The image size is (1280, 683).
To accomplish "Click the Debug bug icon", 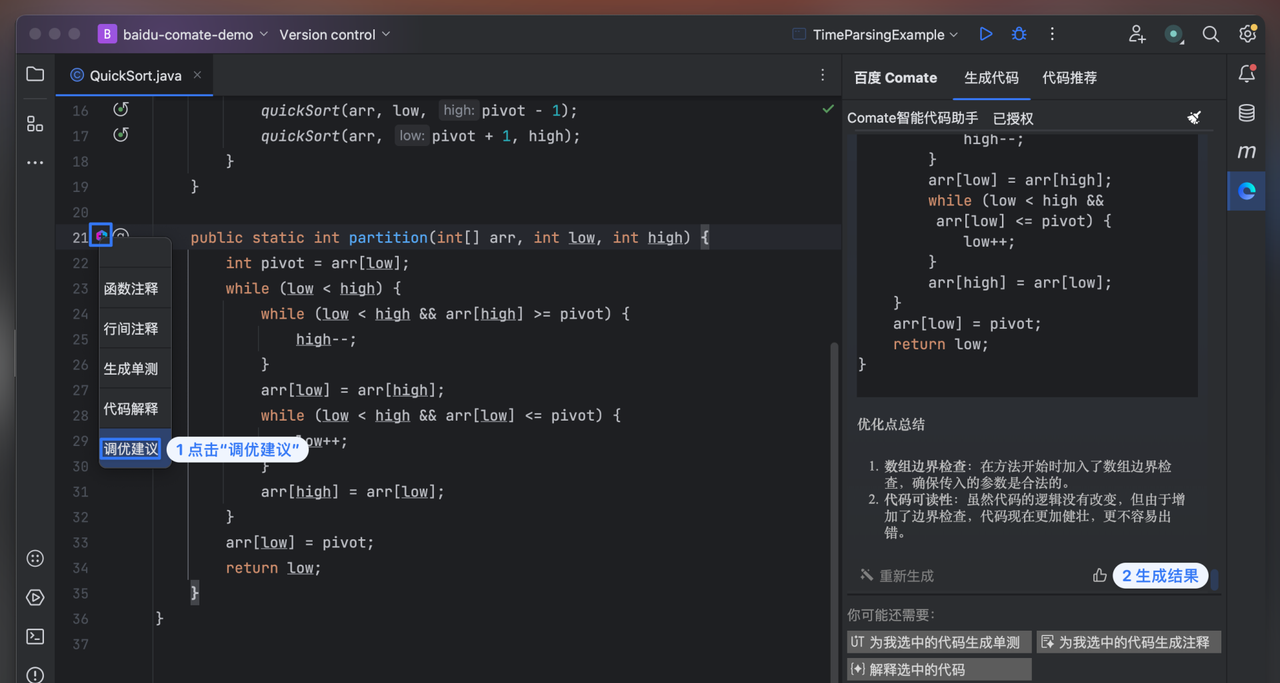I will [1019, 34].
